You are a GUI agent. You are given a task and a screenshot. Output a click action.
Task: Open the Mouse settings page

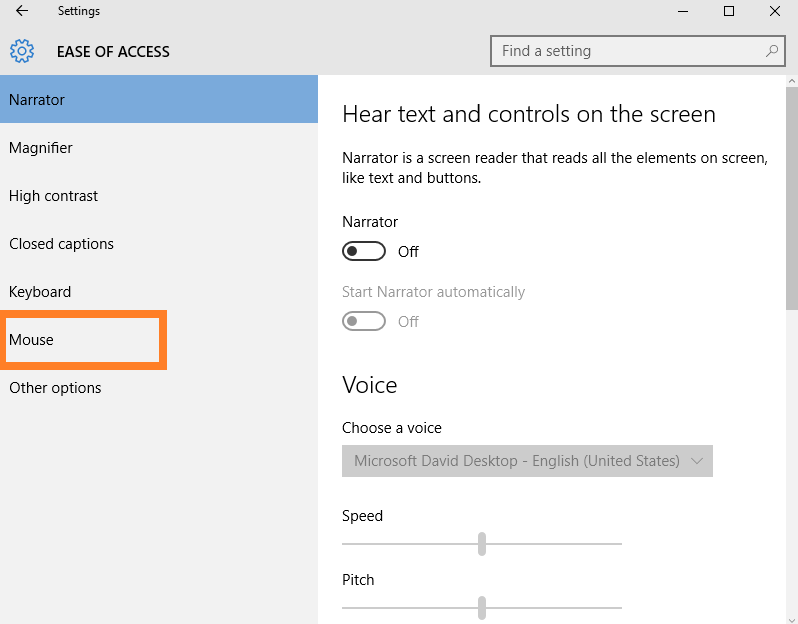32,340
